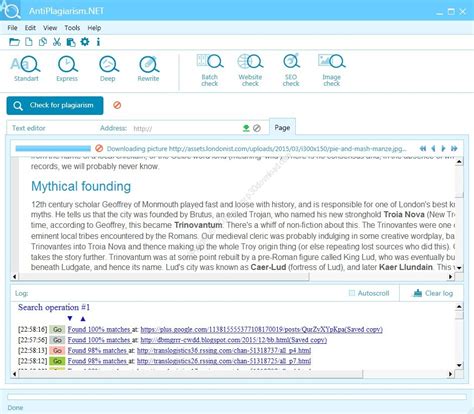Select the Deep check mode
474x414 pixels.
(108, 69)
